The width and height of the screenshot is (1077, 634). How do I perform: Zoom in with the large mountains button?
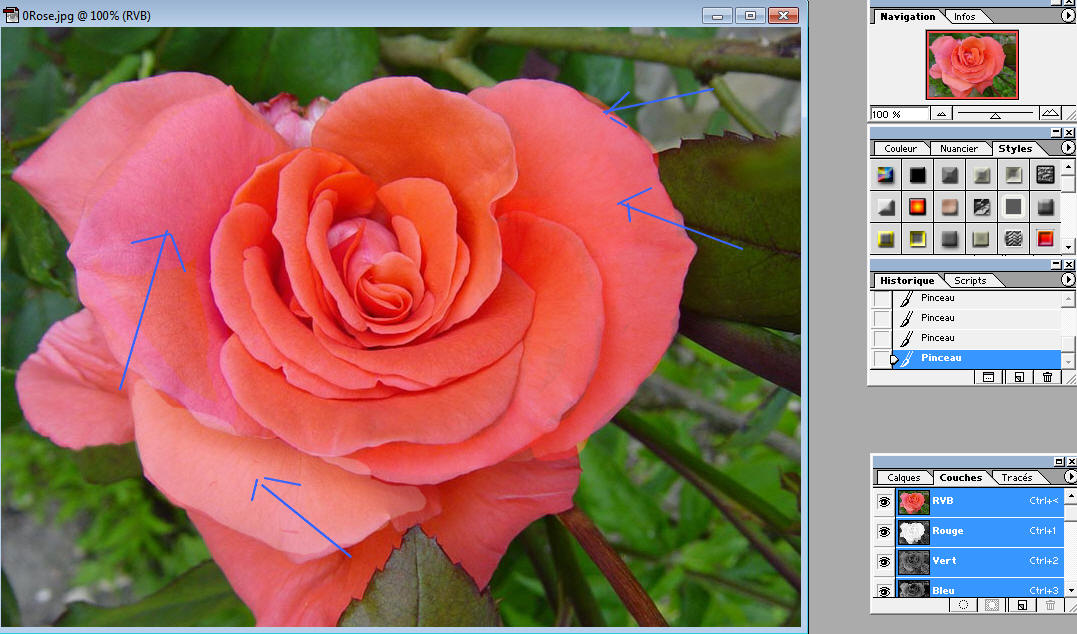(x=1050, y=113)
